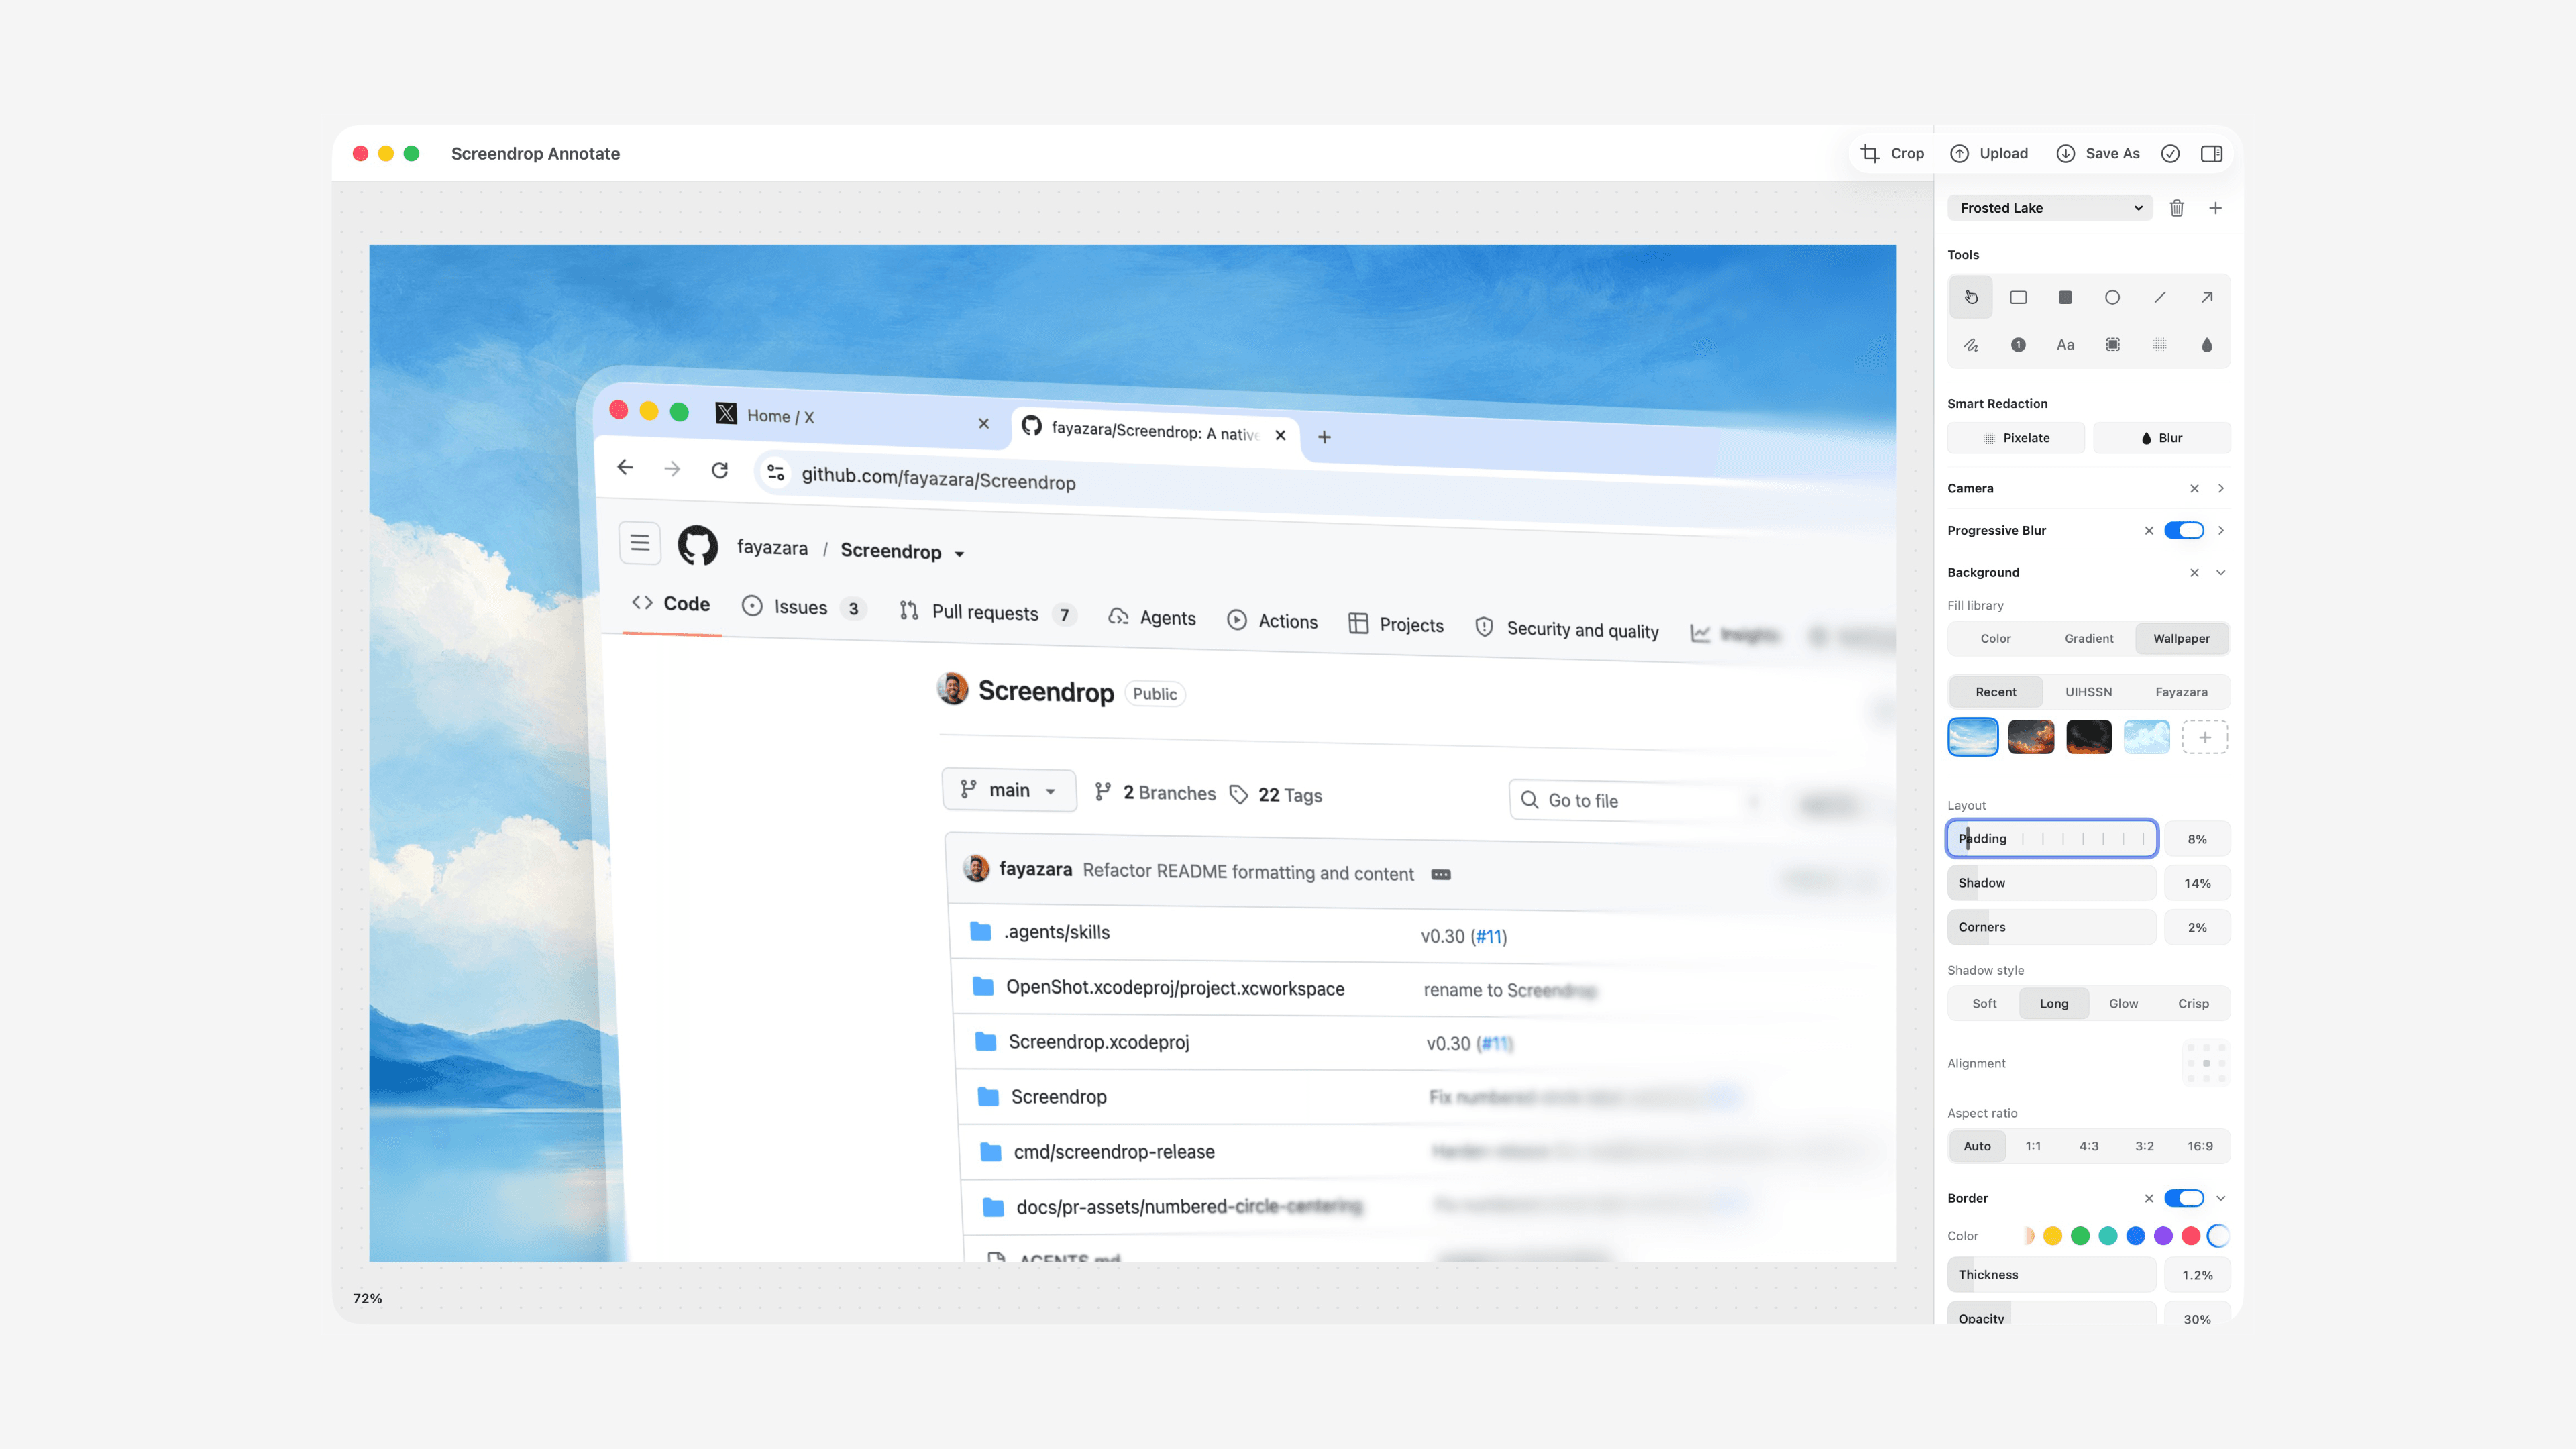Open the UIHSSN wallpapers tab
The height and width of the screenshot is (1449, 2576).
2089,692
